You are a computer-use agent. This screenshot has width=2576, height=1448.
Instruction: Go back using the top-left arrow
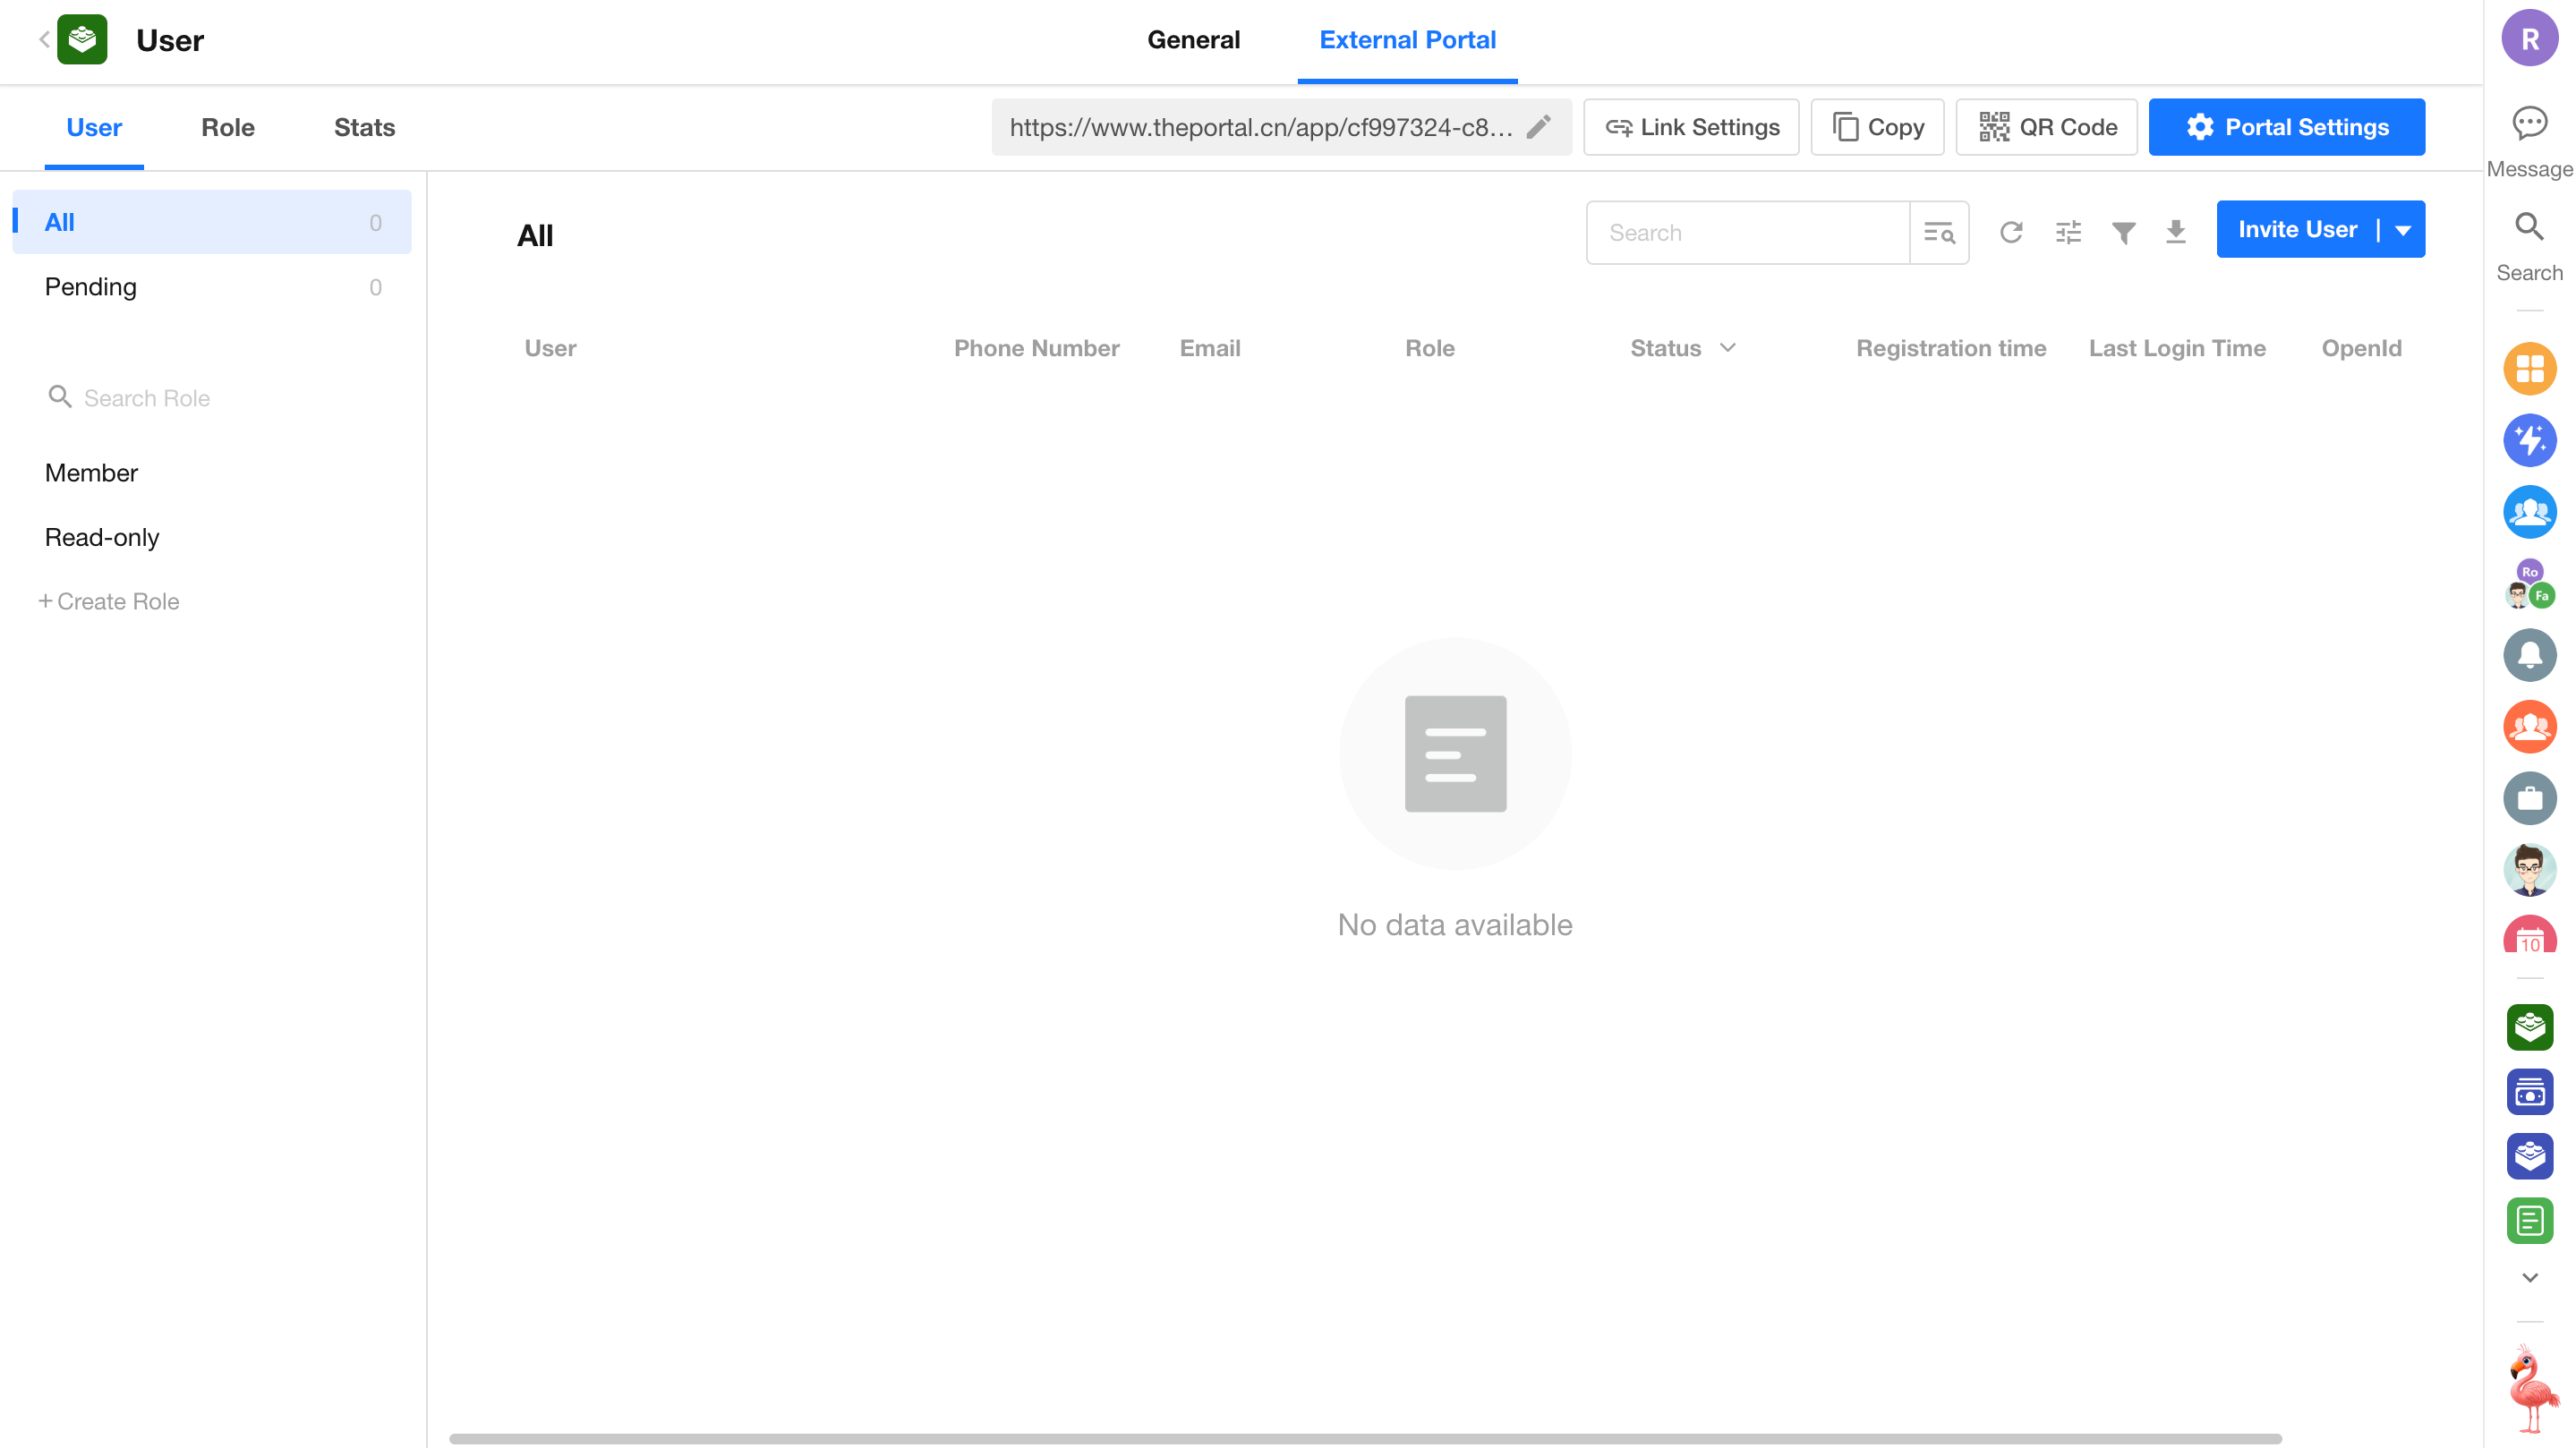point(44,40)
